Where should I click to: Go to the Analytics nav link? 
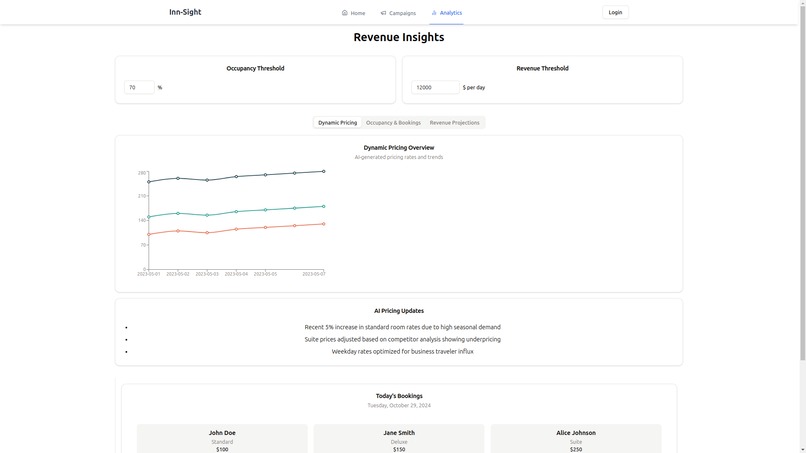pyautogui.click(x=446, y=13)
